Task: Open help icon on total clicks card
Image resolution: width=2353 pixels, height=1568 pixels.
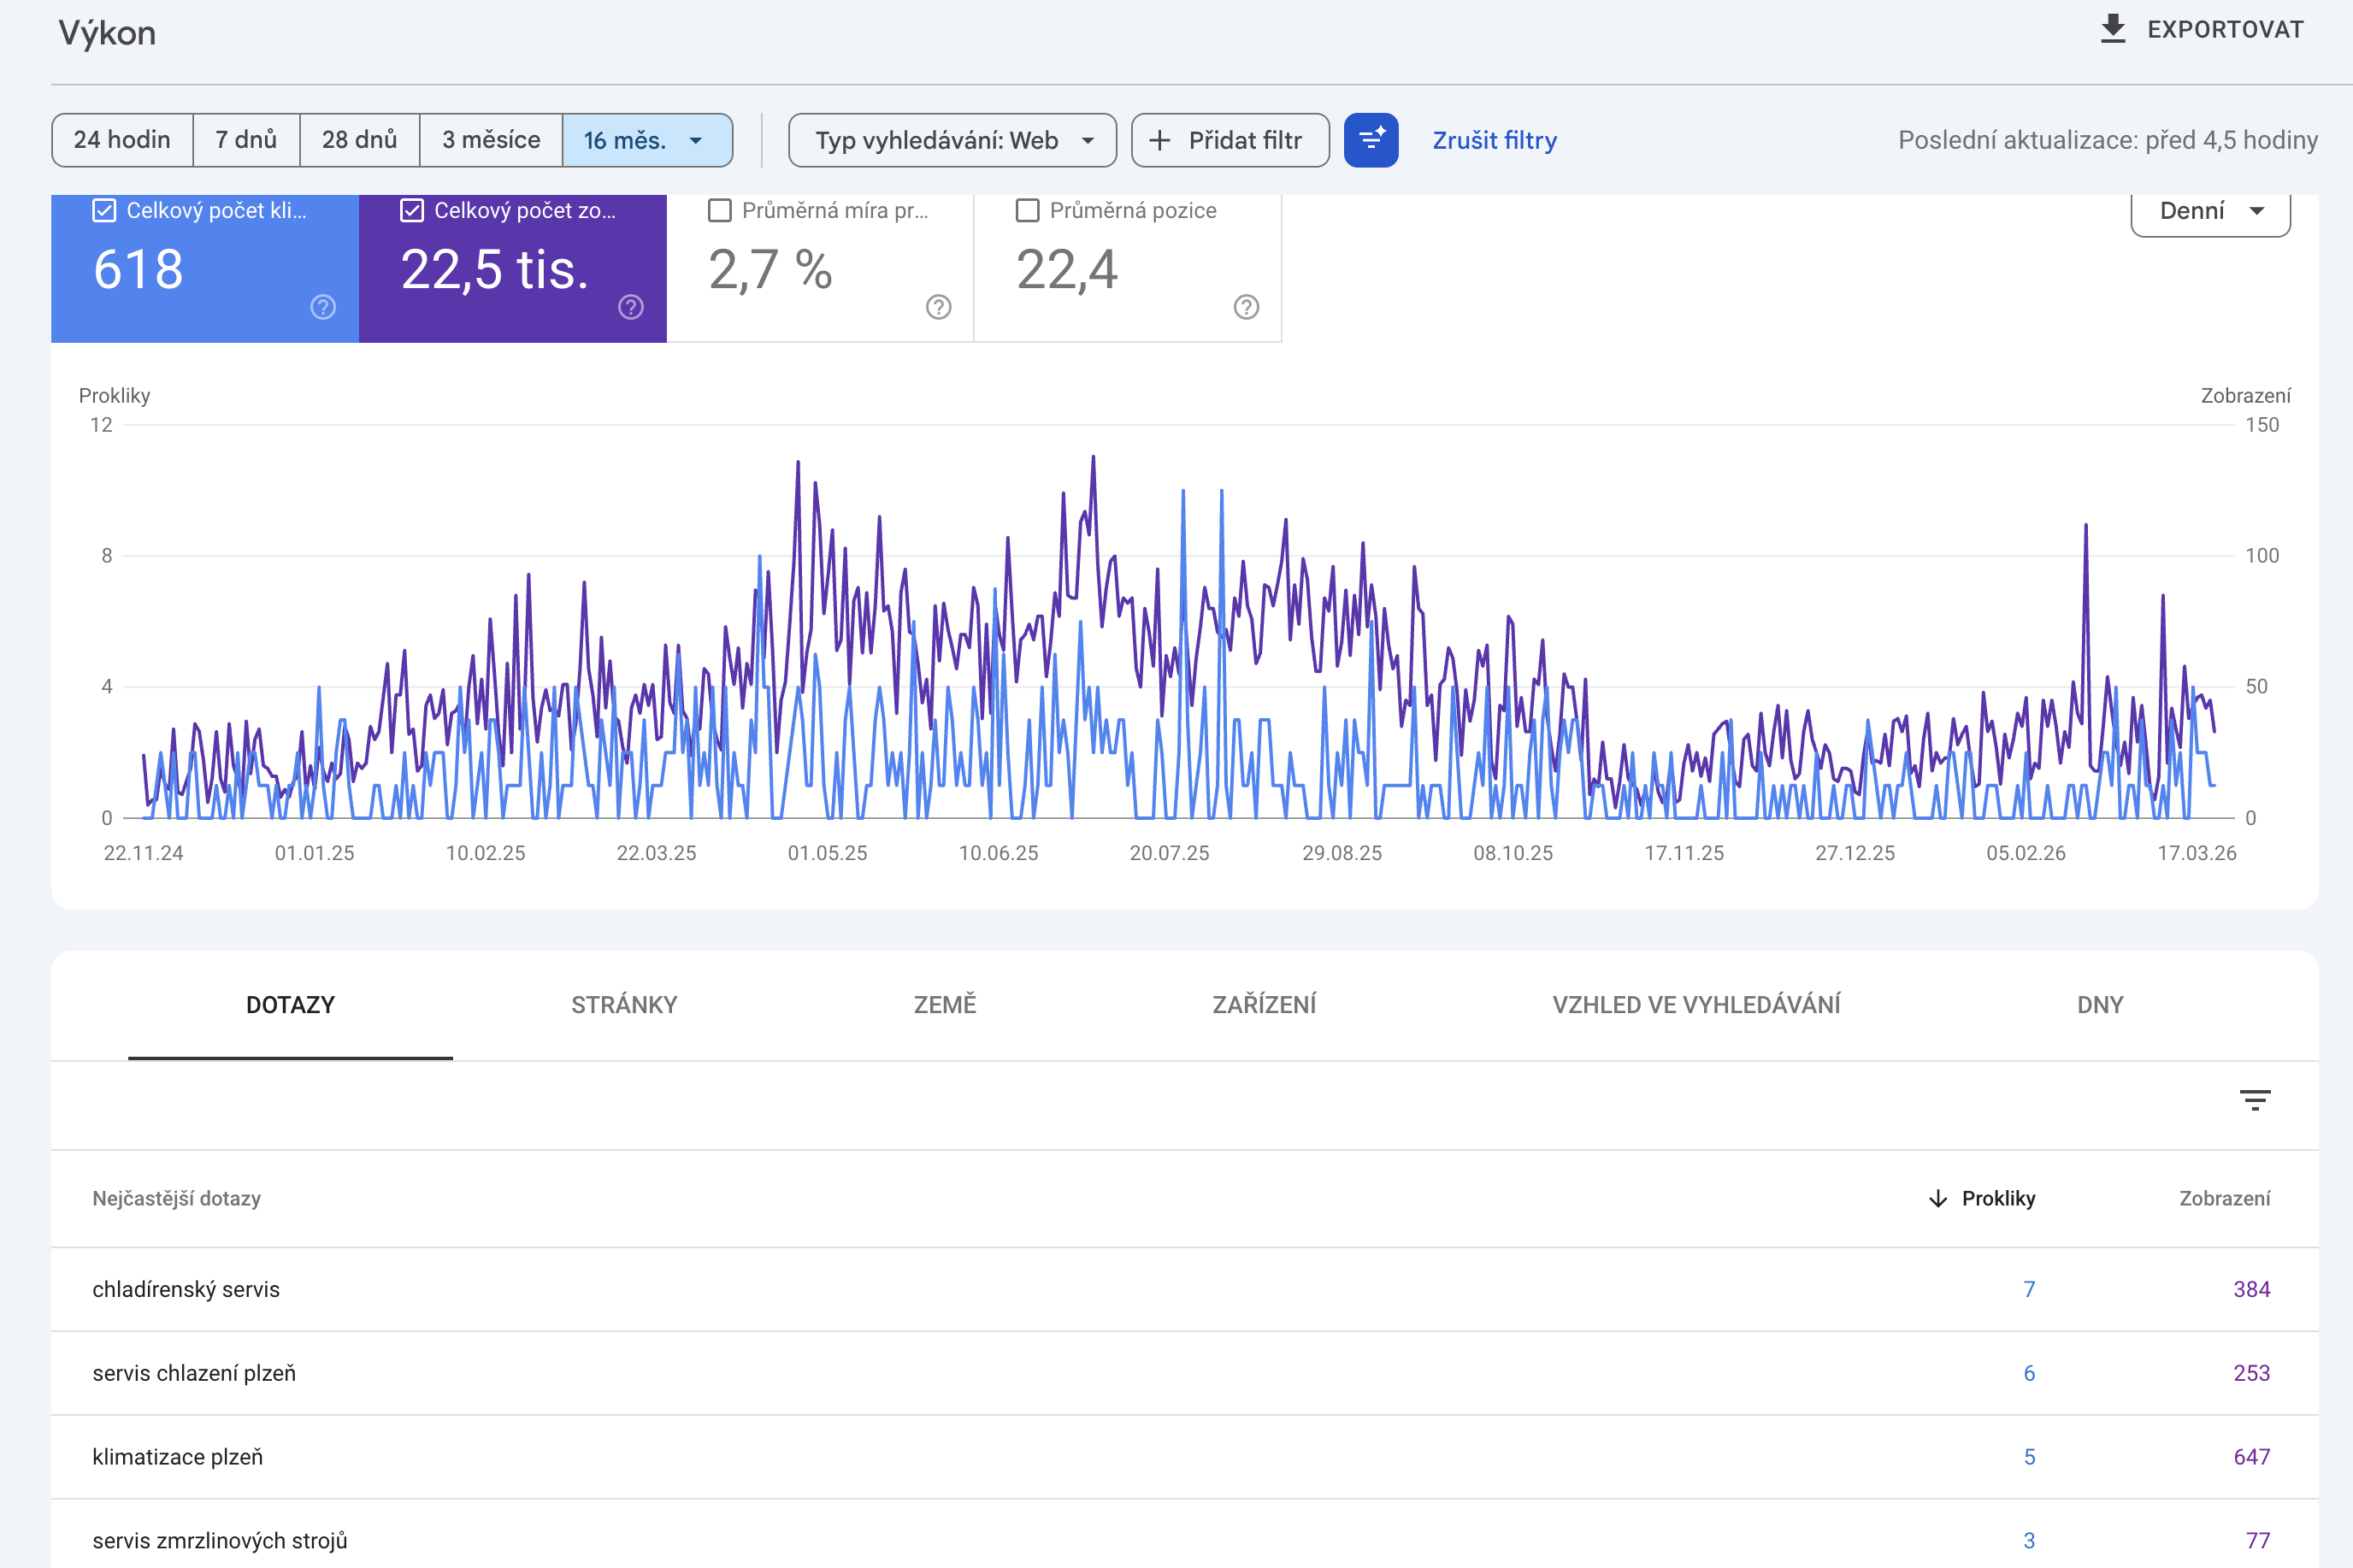Action: [x=323, y=307]
